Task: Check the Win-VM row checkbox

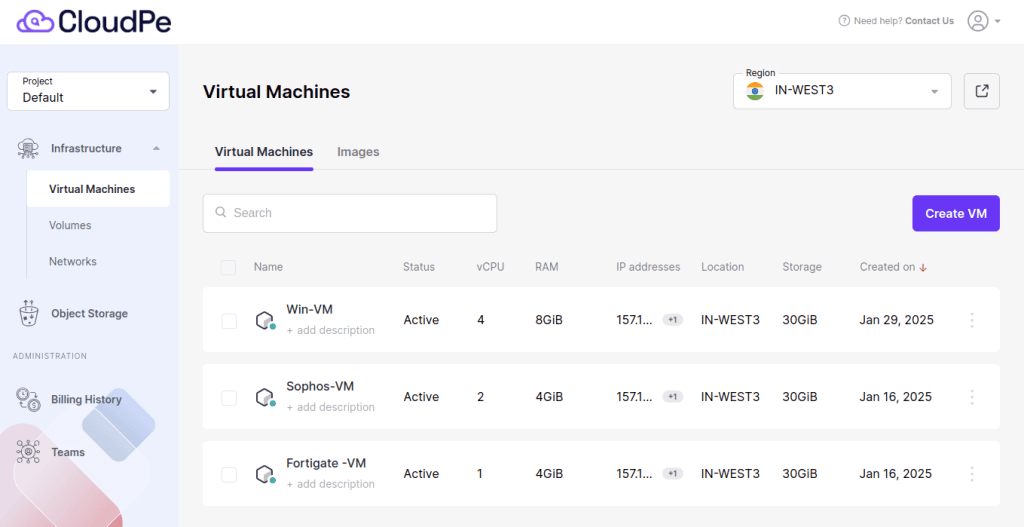Action: coord(229,321)
